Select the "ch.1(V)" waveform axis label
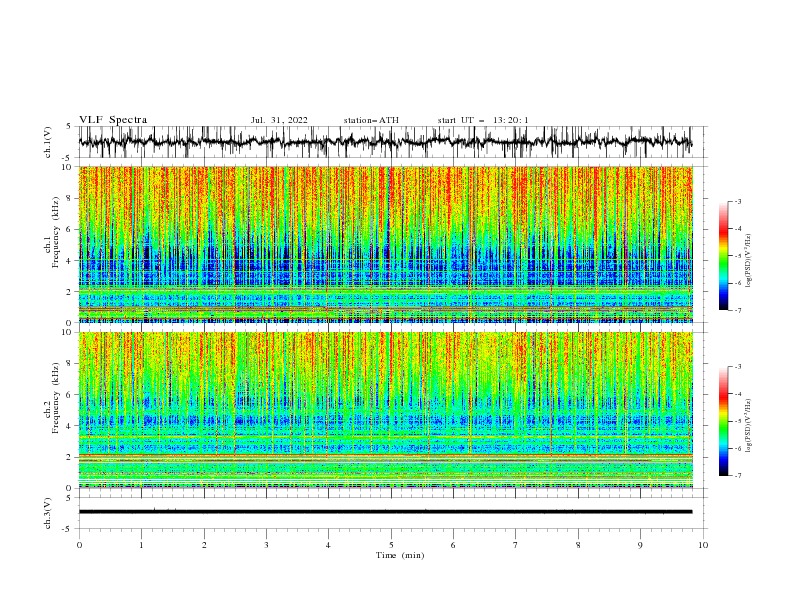792x612 pixels. tap(48, 142)
